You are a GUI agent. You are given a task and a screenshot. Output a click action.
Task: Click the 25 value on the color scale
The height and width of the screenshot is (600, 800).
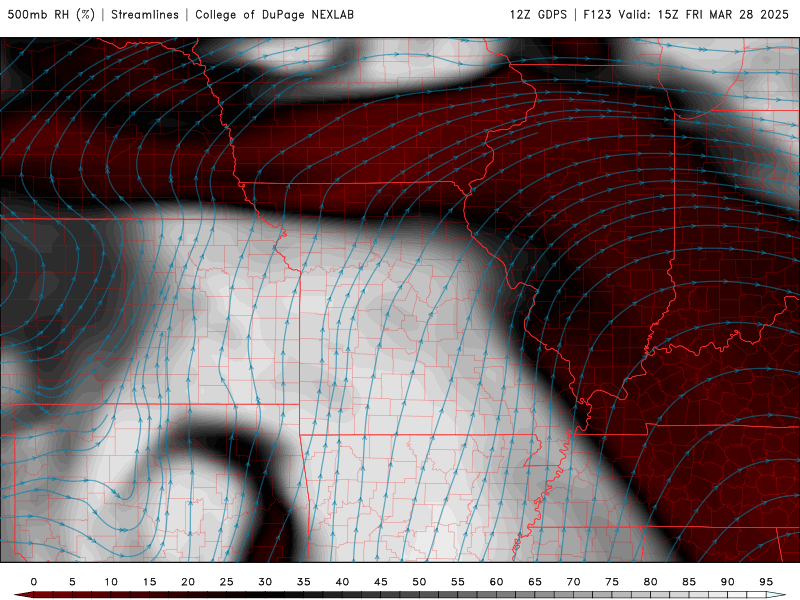click(x=227, y=582)
